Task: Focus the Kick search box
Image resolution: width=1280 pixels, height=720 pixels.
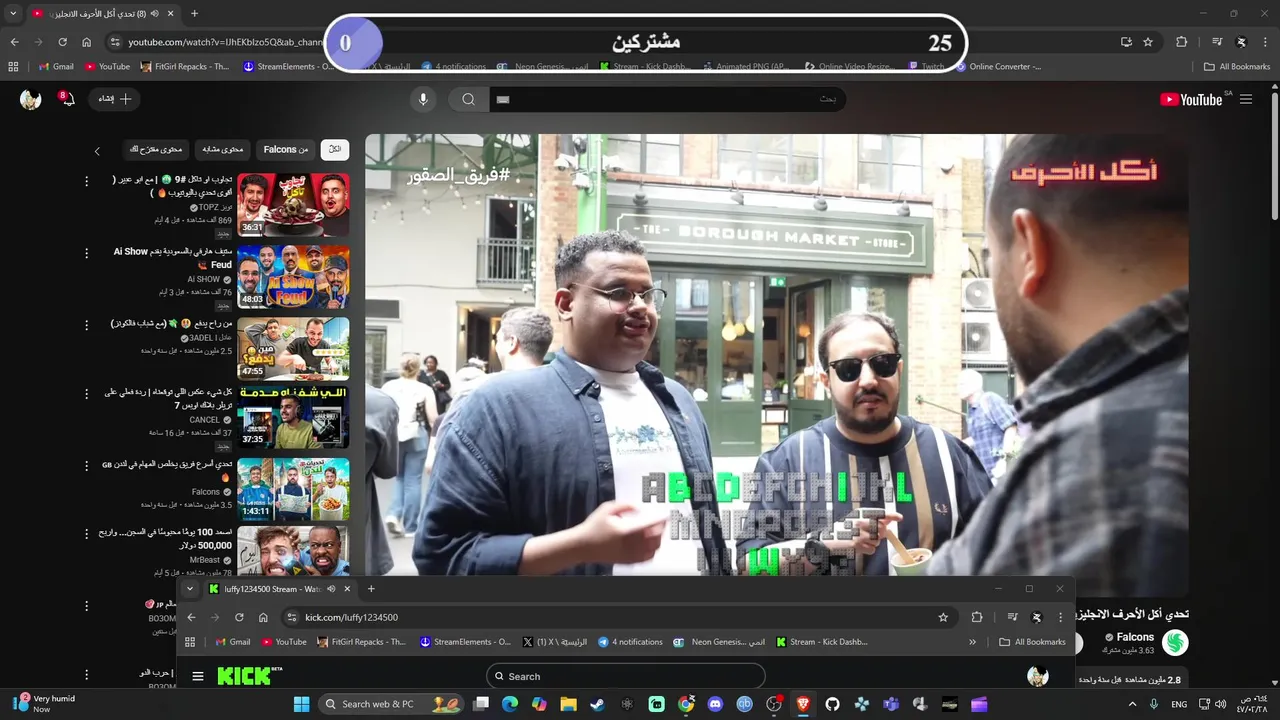Action: tap(626, 676)
